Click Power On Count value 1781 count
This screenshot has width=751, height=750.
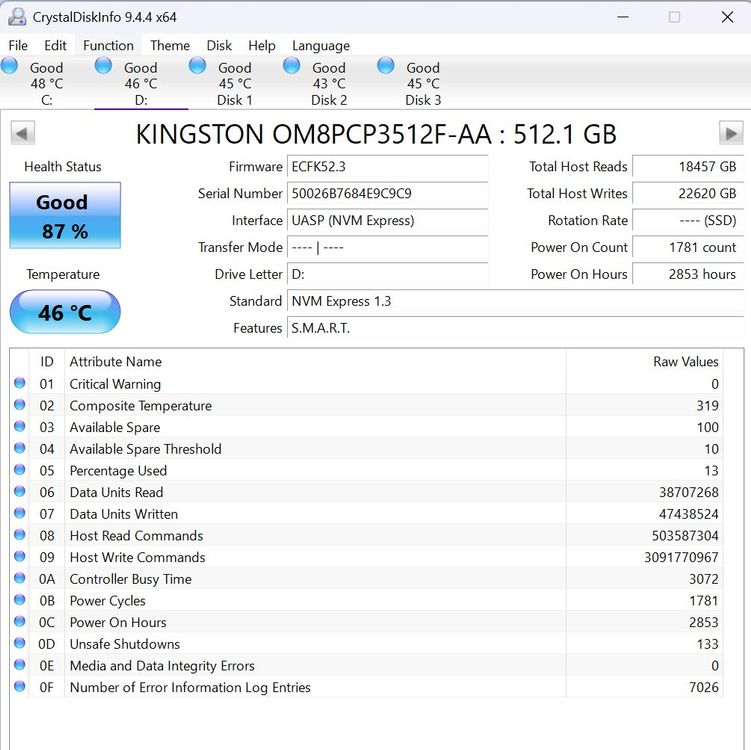(688, 247)
